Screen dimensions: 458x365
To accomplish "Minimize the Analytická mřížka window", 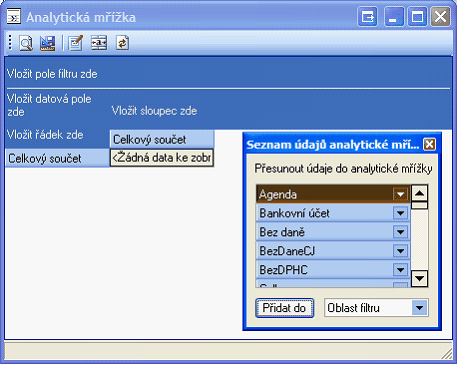I will (394, 16).
